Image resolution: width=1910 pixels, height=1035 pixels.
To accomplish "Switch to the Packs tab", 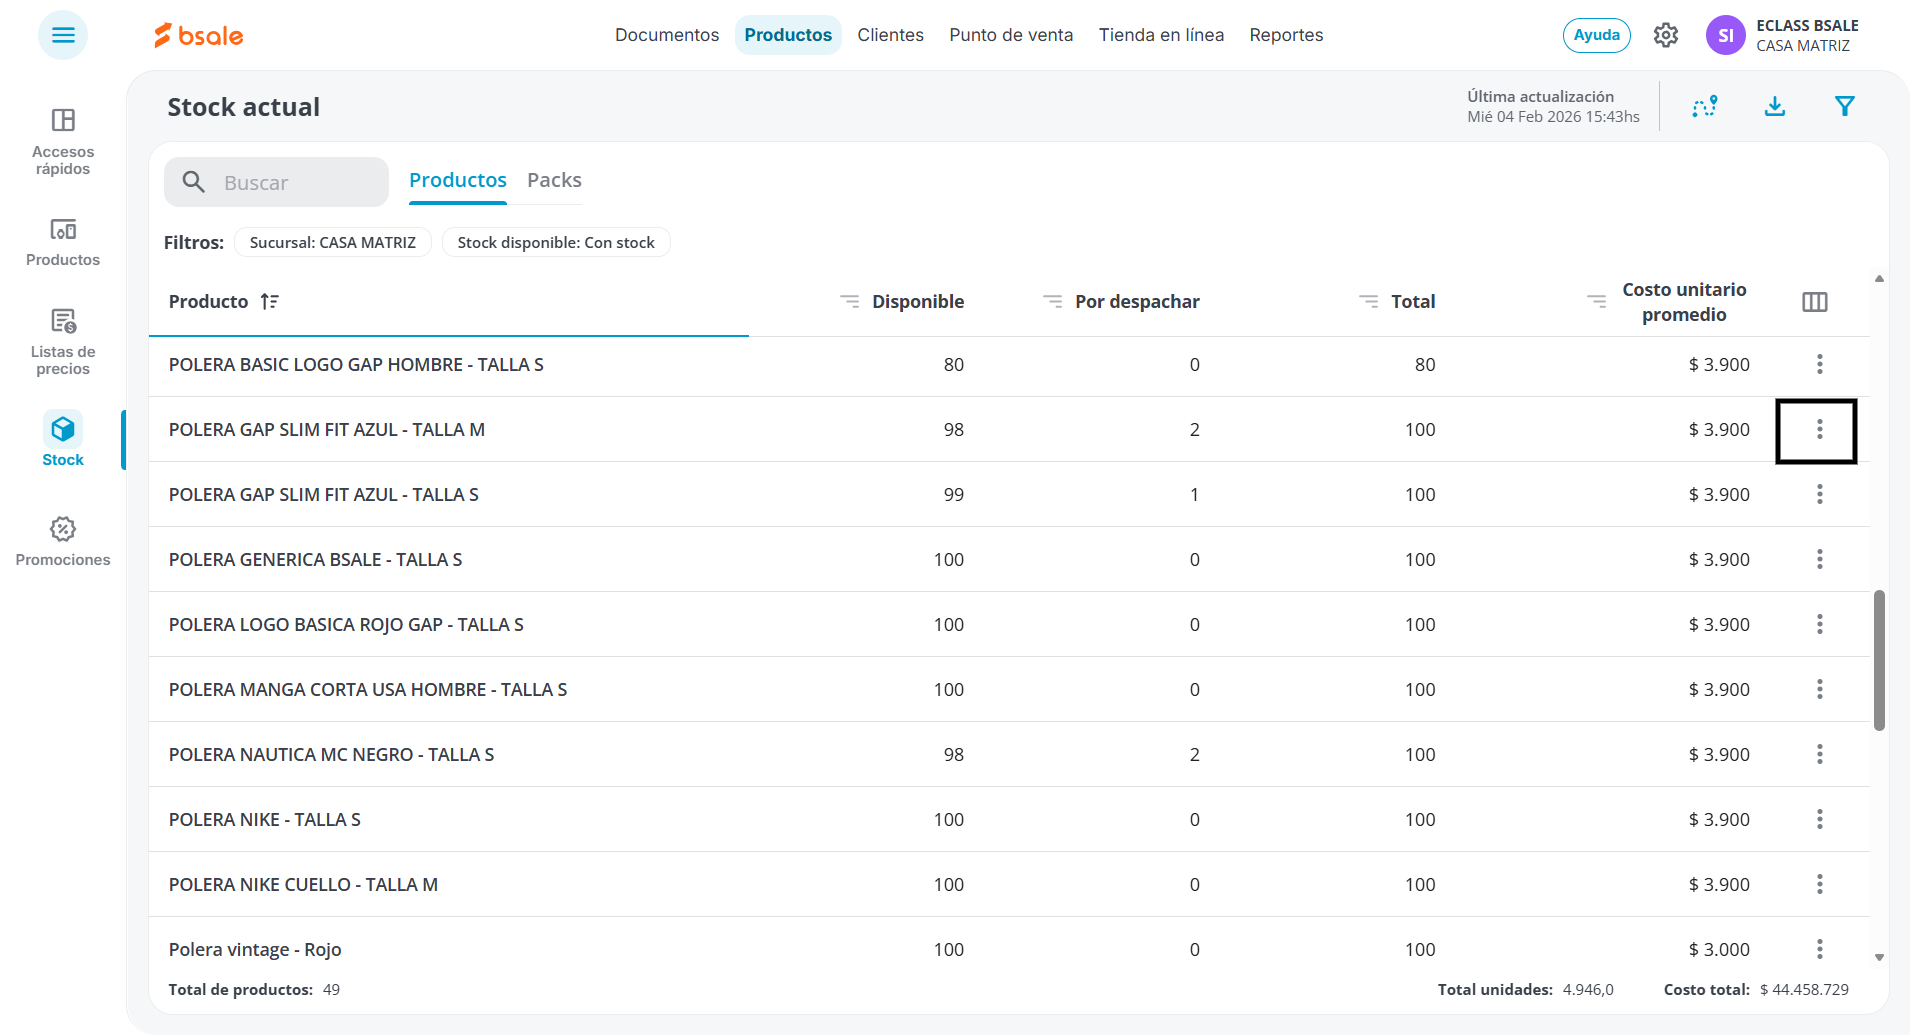I will pos(554,180).
